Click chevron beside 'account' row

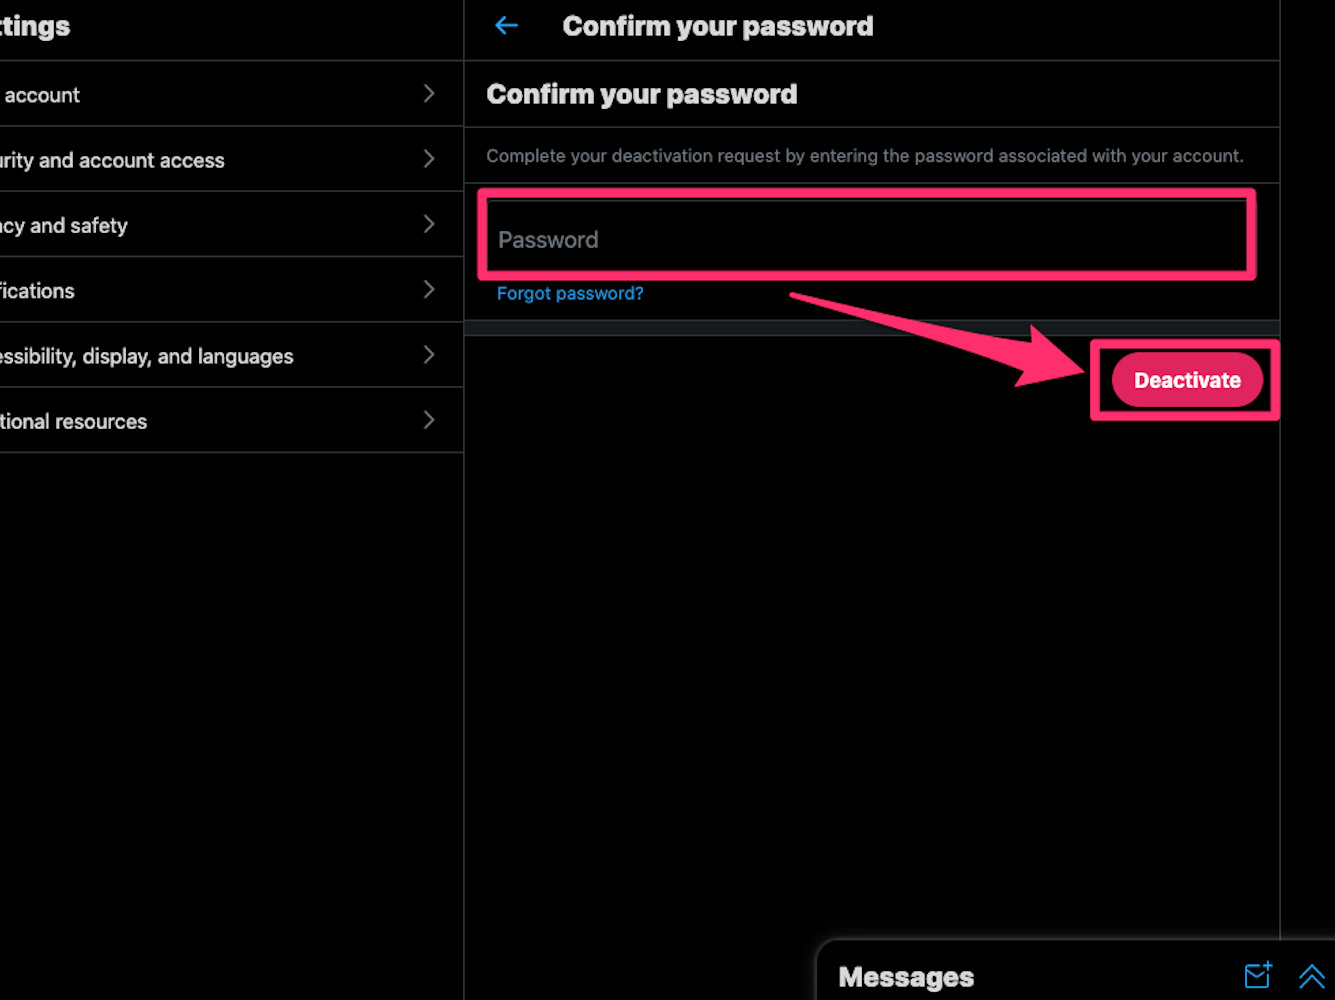coord(429,93)
